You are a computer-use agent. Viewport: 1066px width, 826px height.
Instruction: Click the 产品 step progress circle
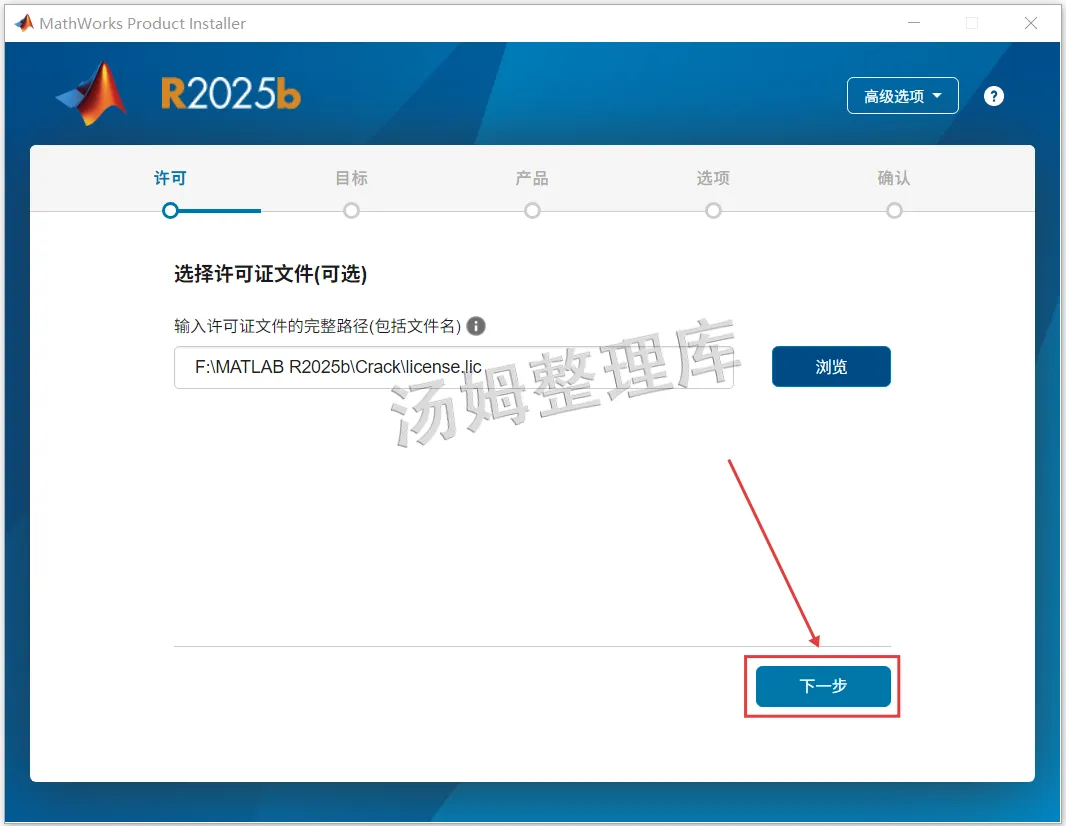tap(532, 211)
